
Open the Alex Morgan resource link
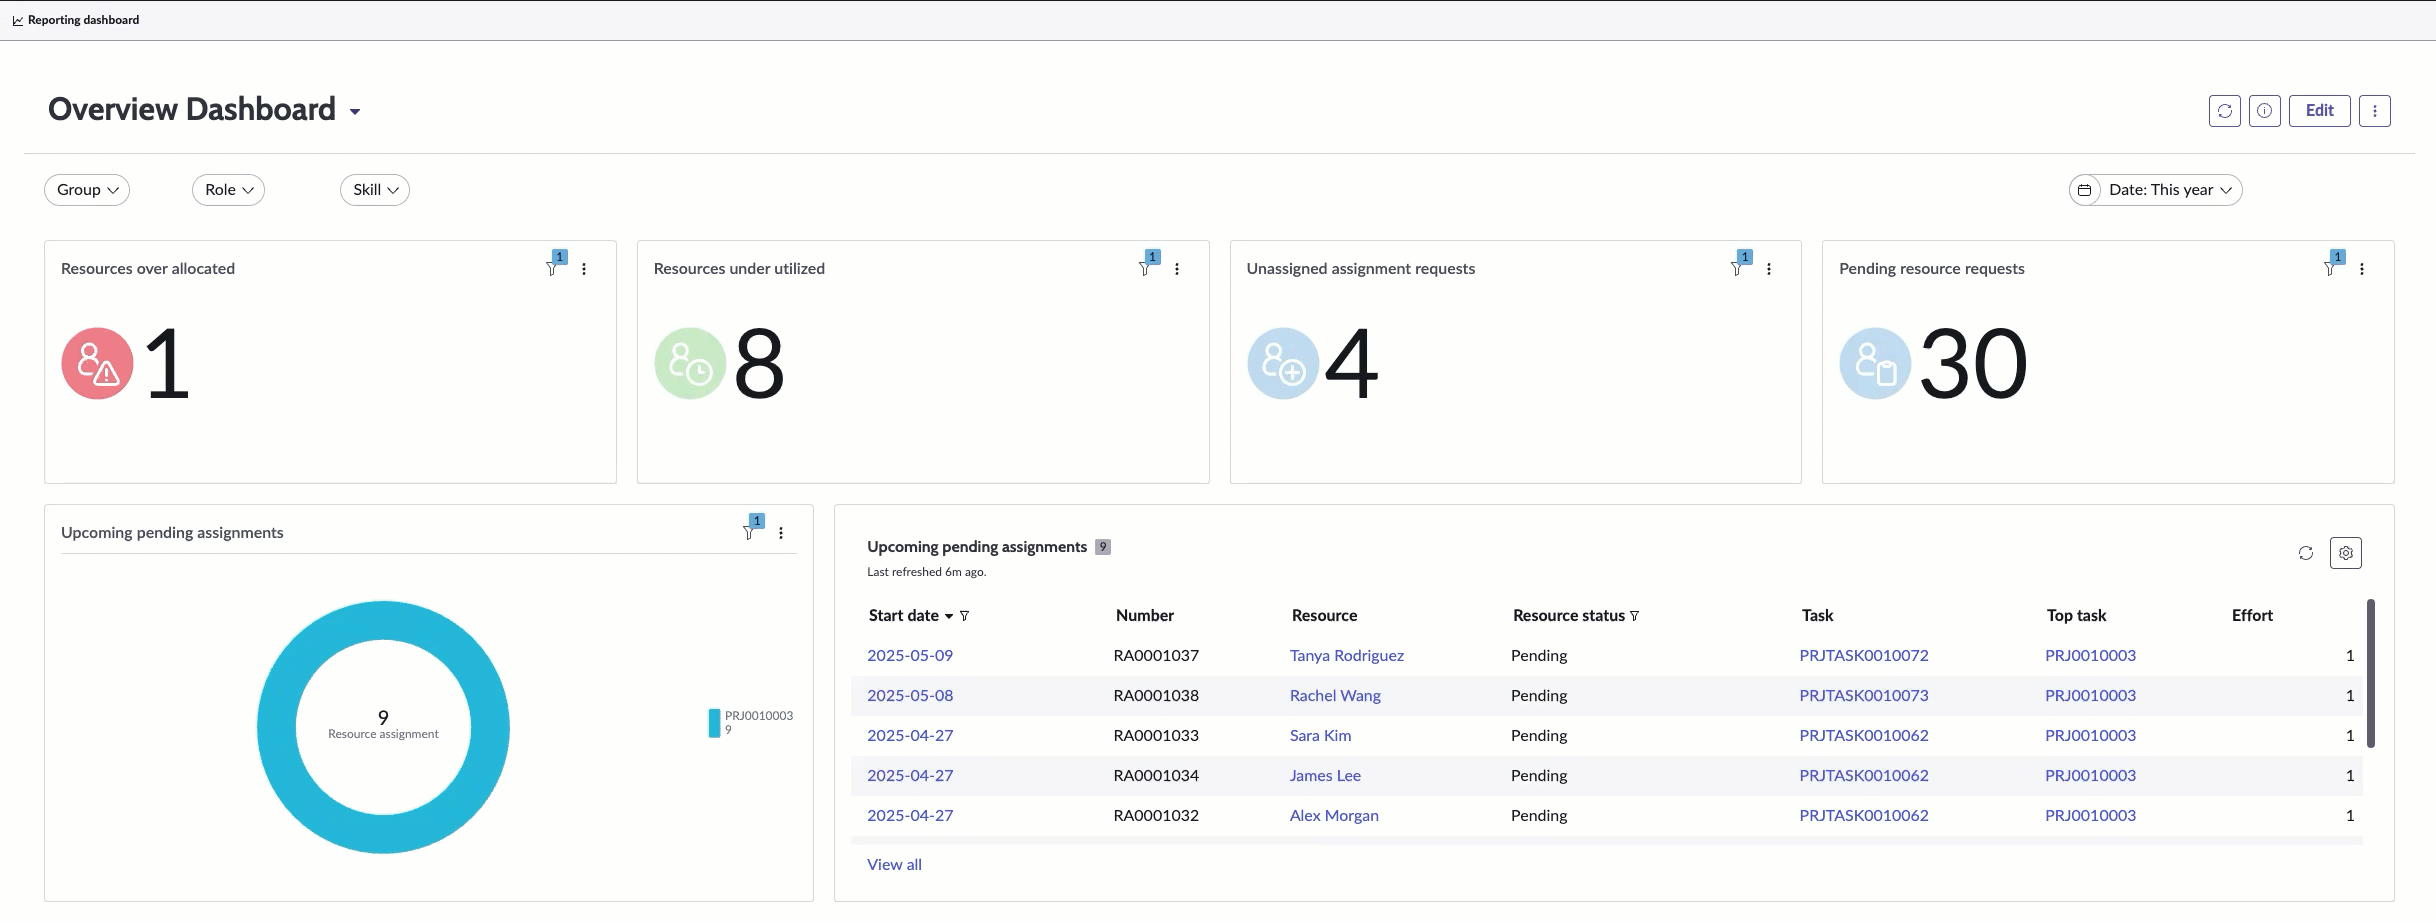[x=1333, y=816]
